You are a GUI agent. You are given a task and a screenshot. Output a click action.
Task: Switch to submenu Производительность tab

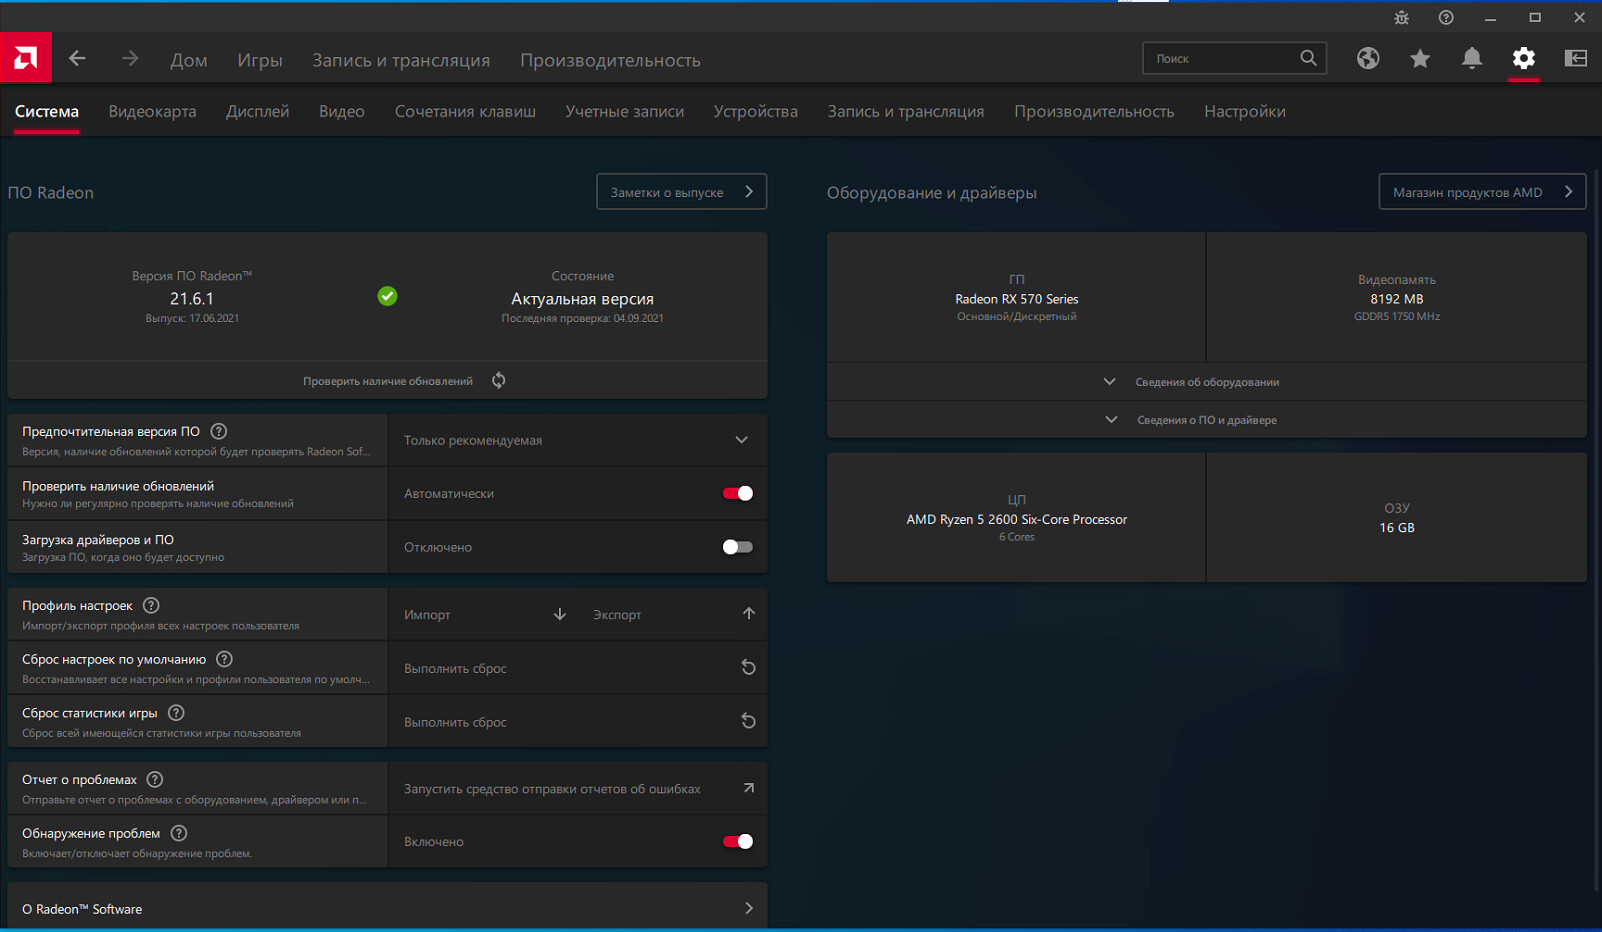pyautogui.click(x=1094, y=111)
